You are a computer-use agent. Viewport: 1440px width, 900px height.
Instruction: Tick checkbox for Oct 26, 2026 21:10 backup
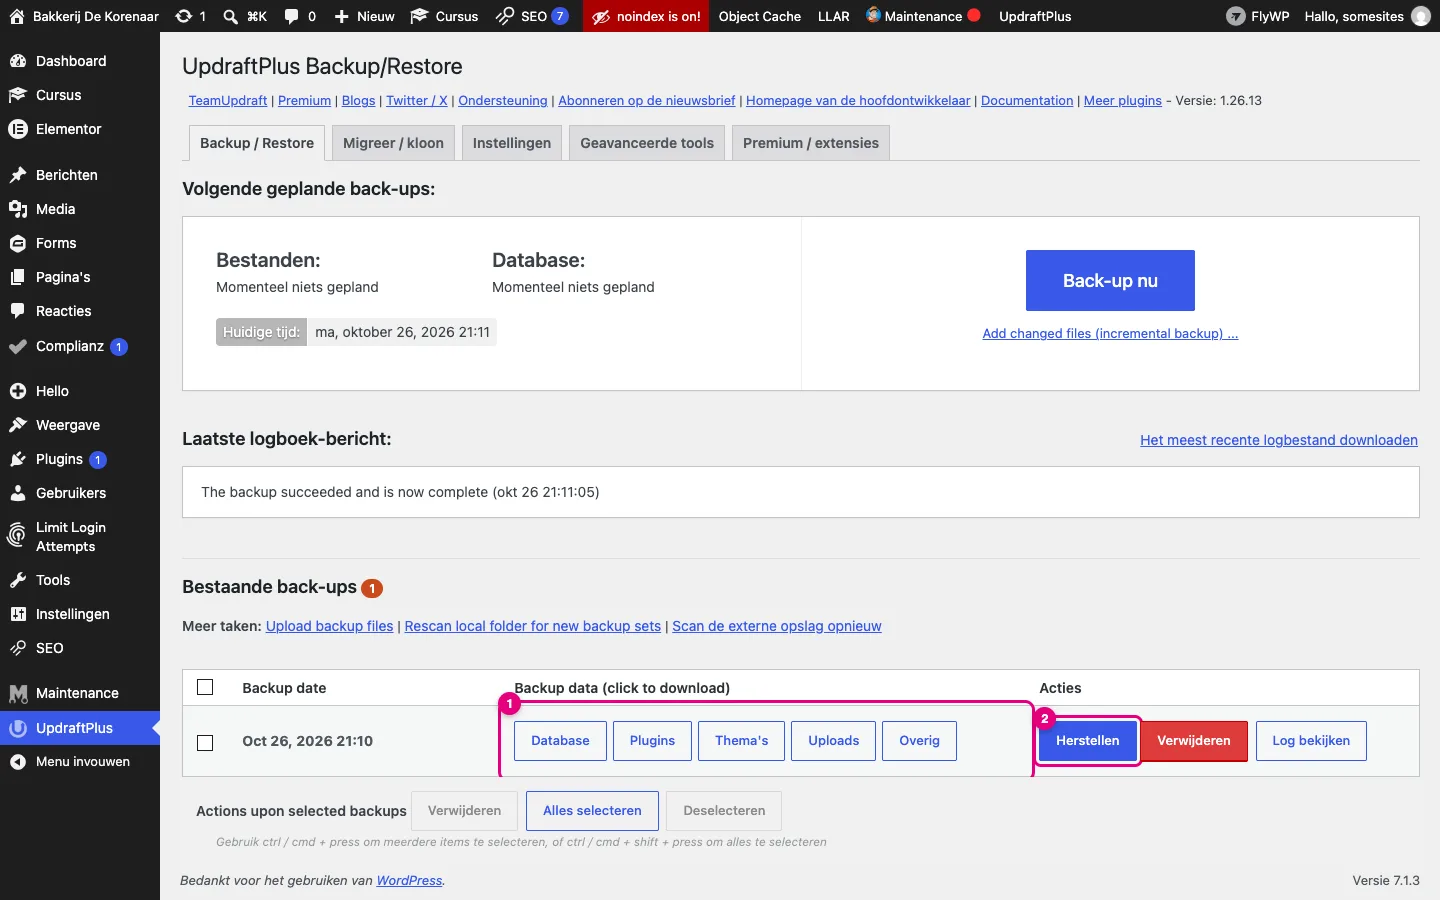pyautogui.click(x=205, y=742)
